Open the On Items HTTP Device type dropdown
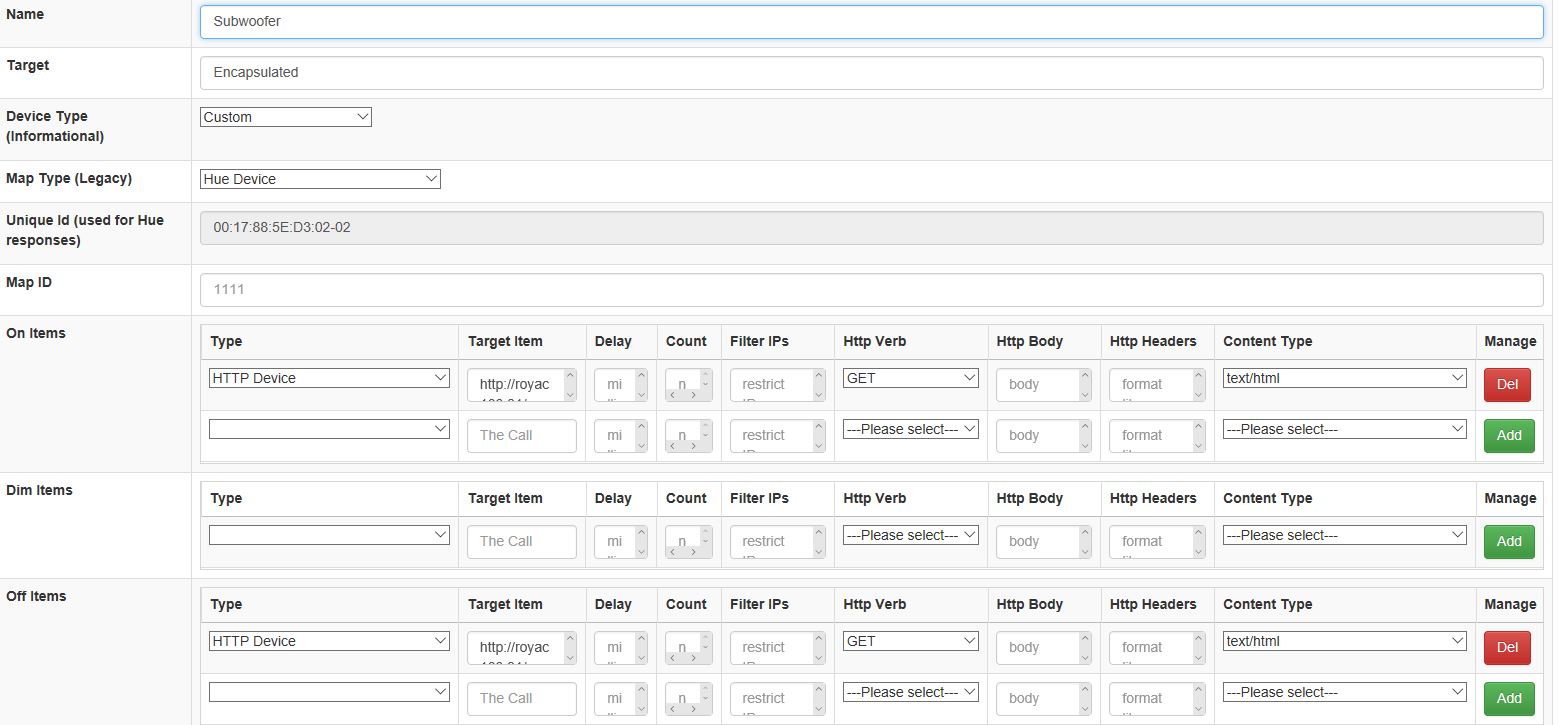Screen dimensions: 1558x725 click(x=329, y=378)
